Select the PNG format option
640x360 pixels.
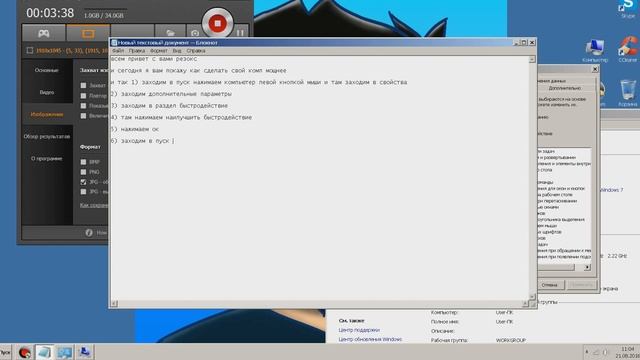(83, 172)
